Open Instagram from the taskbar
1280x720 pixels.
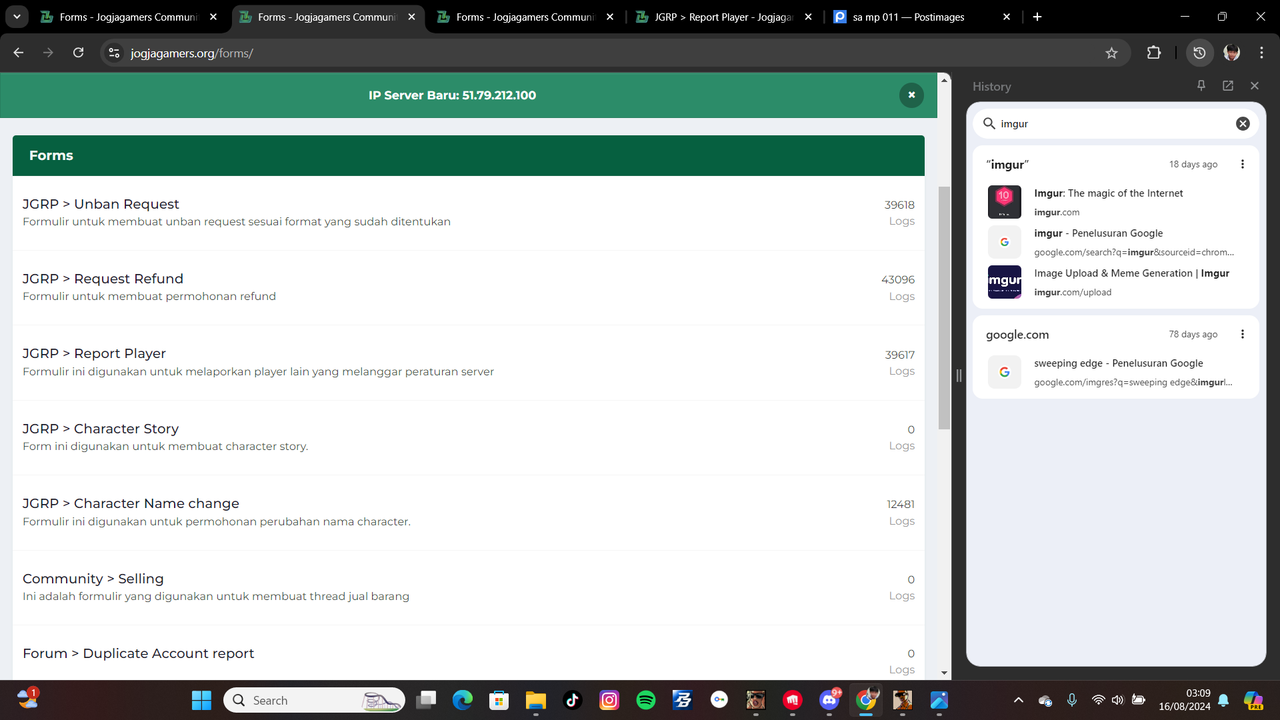tap(609, 700)
